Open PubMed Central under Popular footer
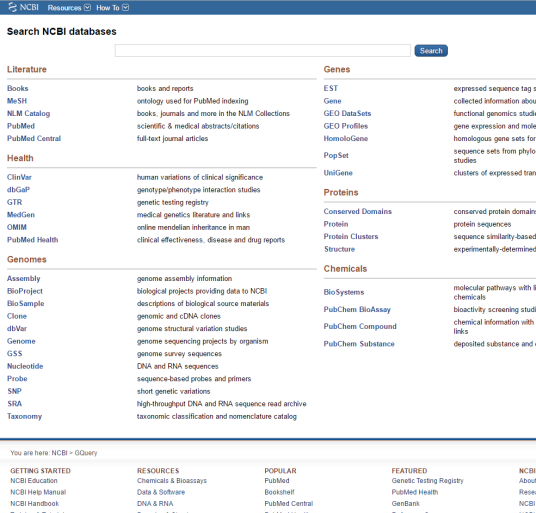Image resolution: width=536 pixels, height=513 pixels. (x=289, y=503)
